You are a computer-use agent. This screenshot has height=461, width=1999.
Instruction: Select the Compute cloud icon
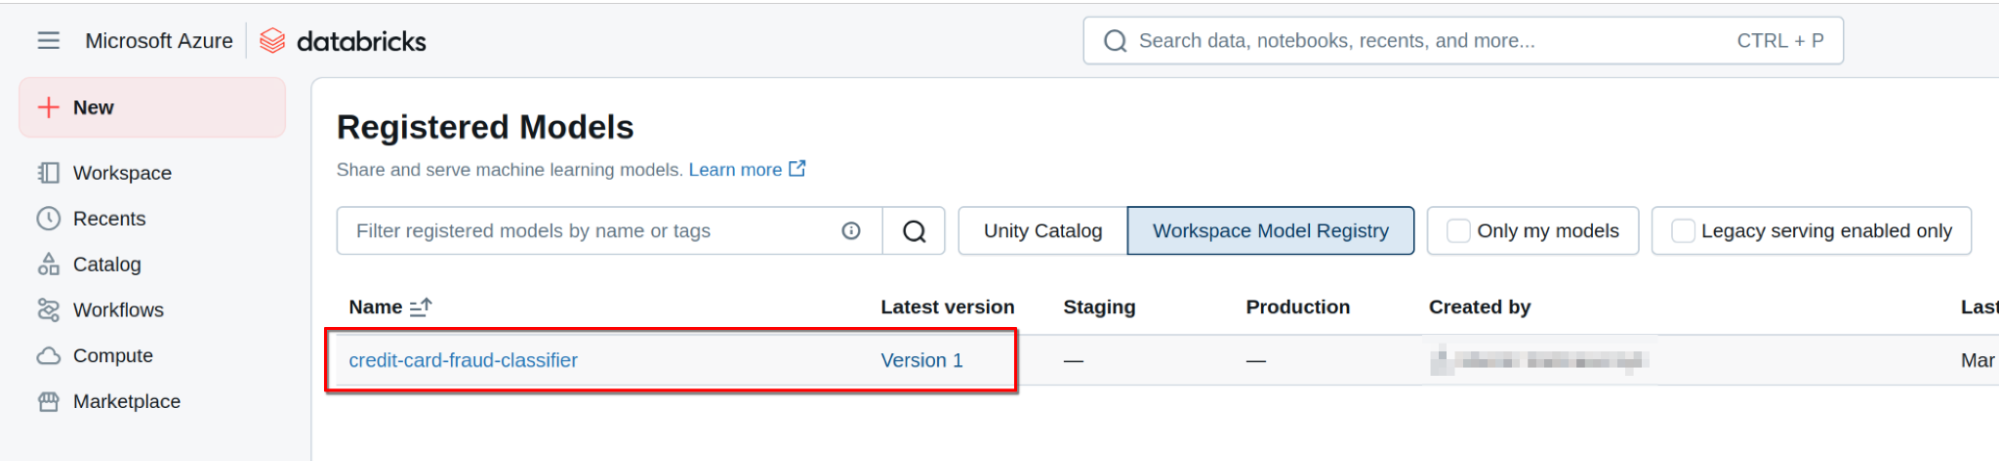tap(48, 355)
